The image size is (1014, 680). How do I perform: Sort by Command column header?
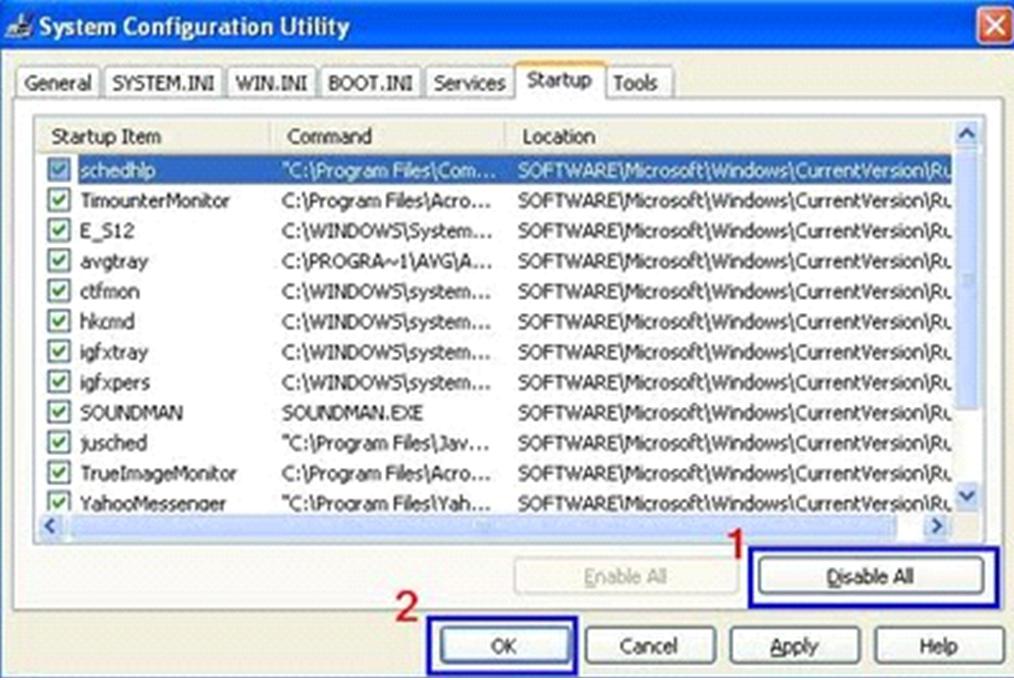388,136
